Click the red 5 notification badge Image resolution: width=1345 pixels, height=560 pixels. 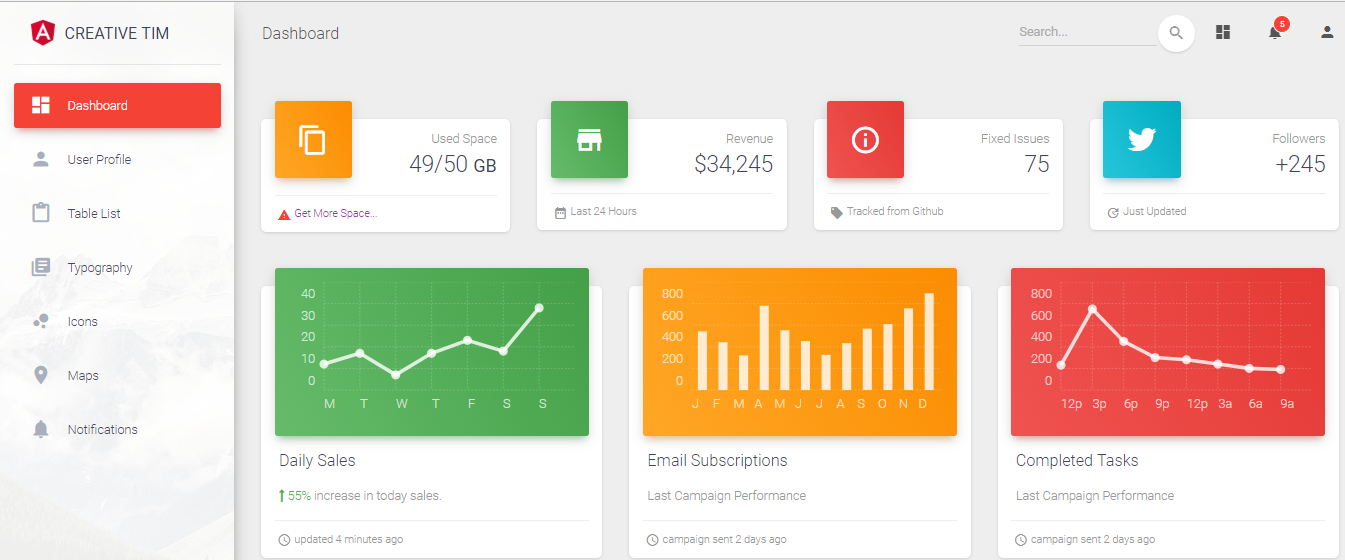tap(1282, 24)
